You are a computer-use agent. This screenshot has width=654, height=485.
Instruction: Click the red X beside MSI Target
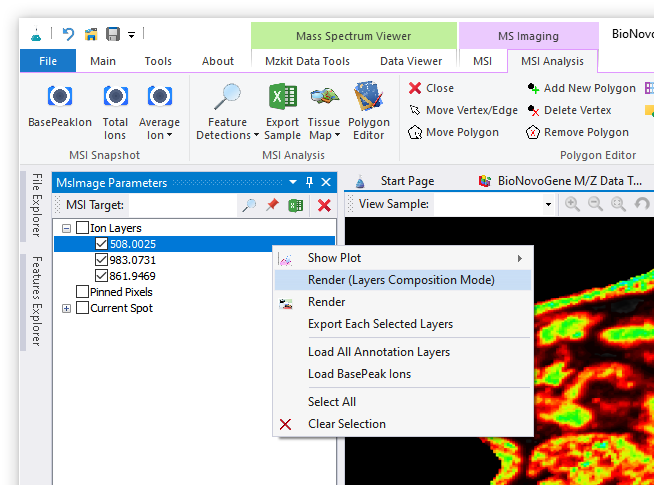pos(324,205)
